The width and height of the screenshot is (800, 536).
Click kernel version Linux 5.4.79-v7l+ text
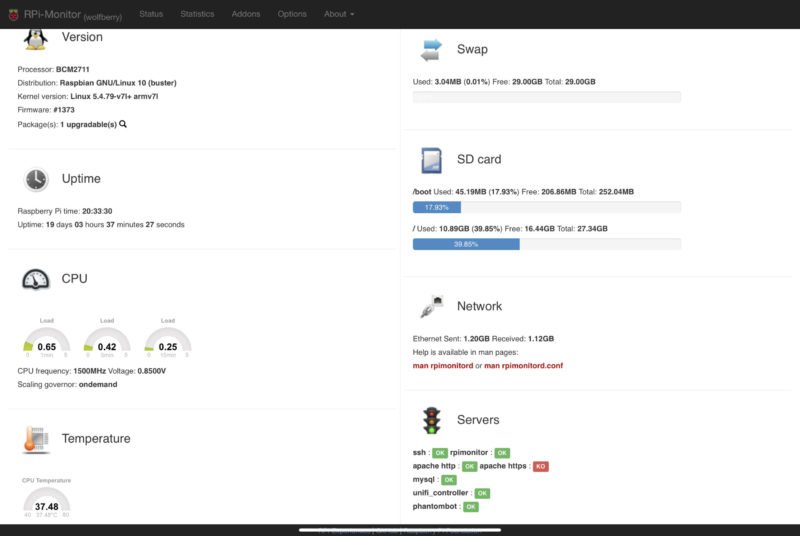114,96
